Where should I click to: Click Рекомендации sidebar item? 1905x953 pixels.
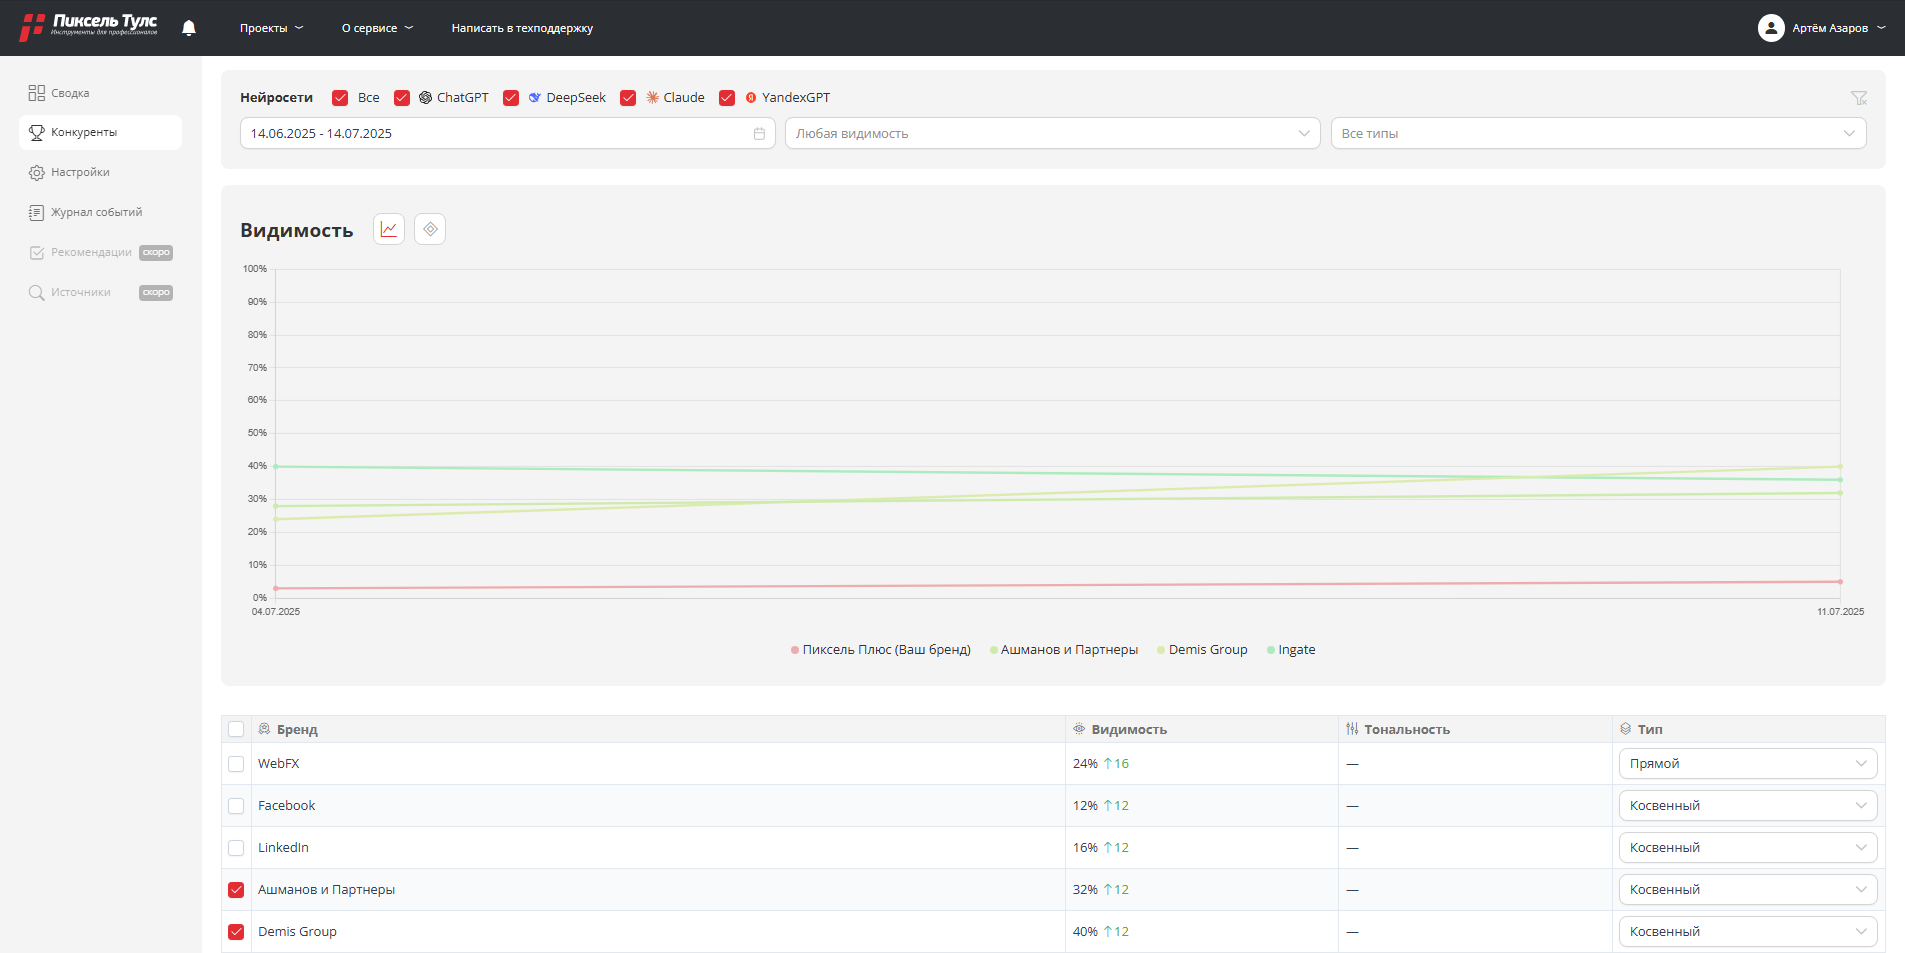(100, 253)
